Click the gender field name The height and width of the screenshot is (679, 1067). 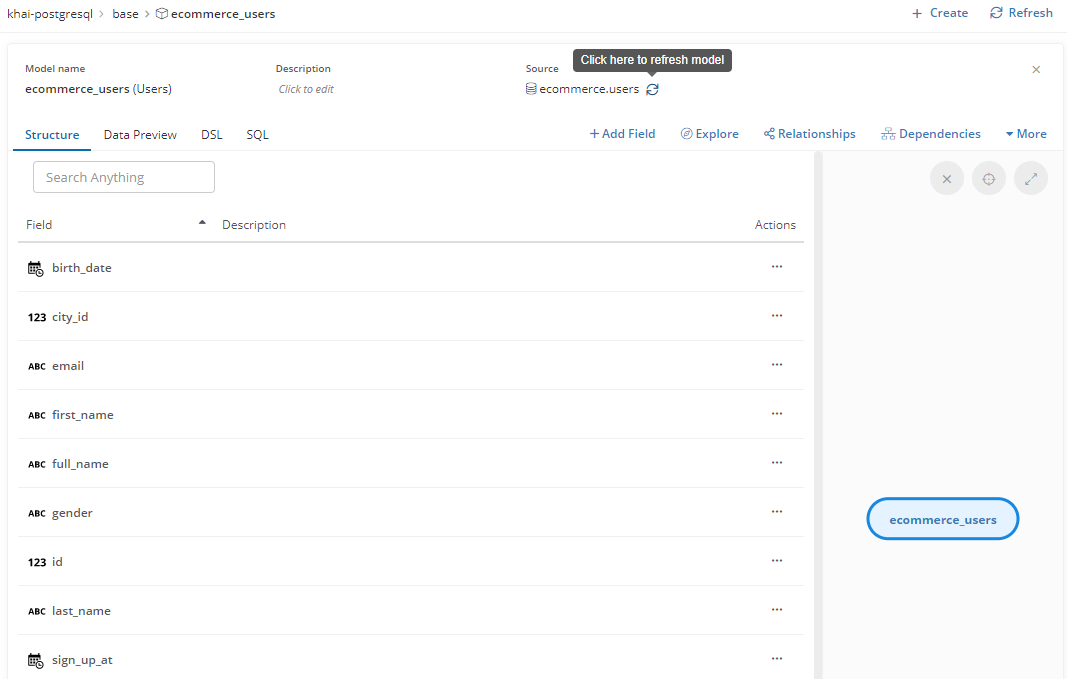pos(72,513)
